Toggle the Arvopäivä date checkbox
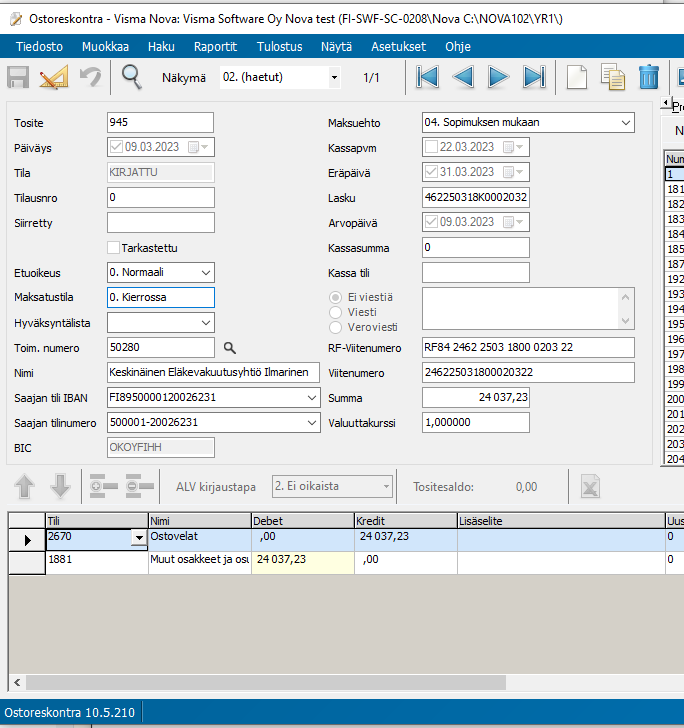The height and width of the screenshot is (728, 684). click(x=431, y=222)
